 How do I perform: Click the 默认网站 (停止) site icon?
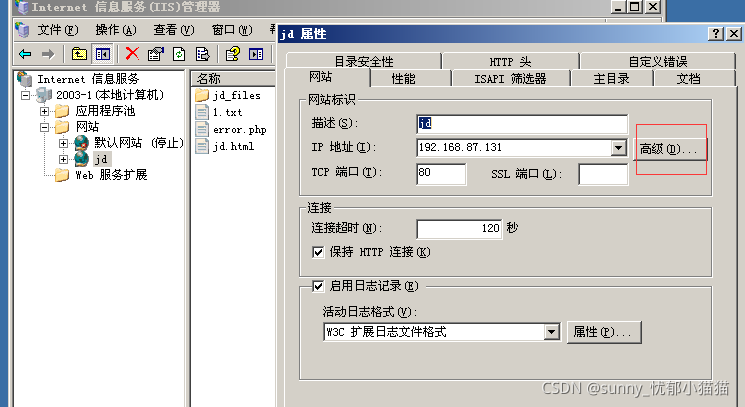click(x=82, y=142)
